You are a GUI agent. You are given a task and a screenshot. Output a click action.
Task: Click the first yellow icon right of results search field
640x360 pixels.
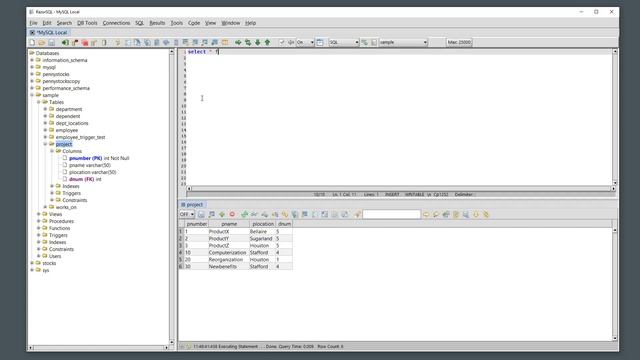pyautogui.click(x=426, y=215)
